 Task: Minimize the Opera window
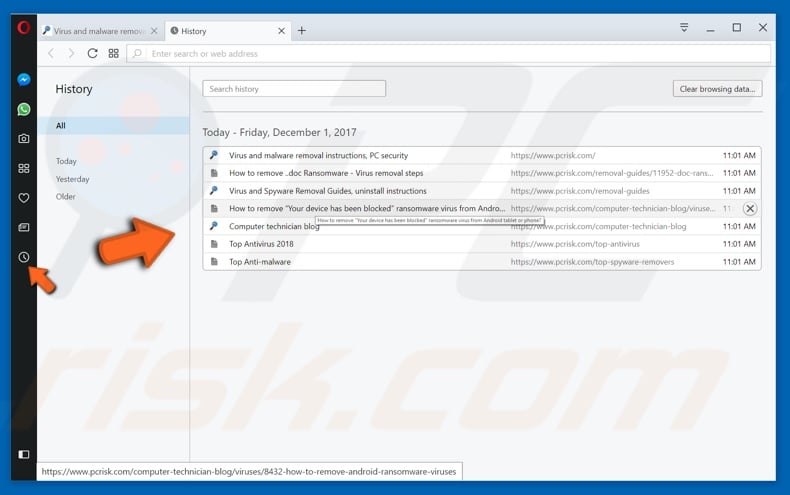coord(710,30)
